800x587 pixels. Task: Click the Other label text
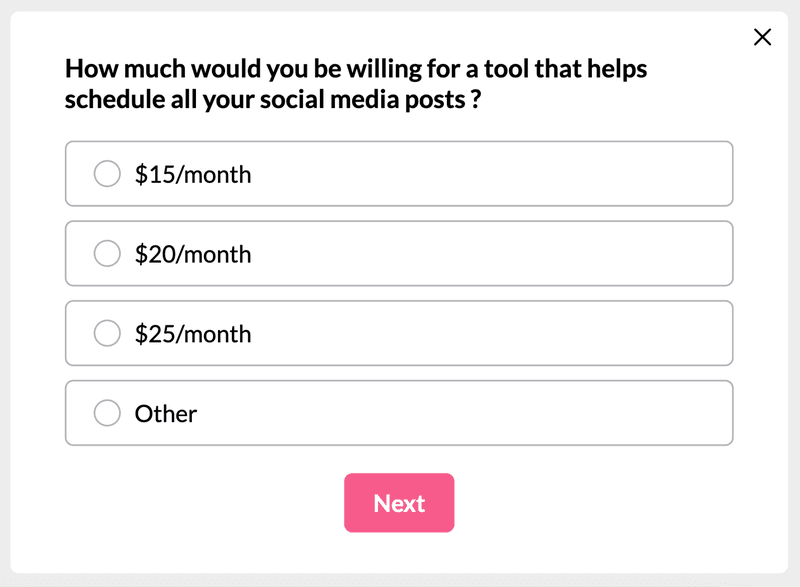[165, 412]
